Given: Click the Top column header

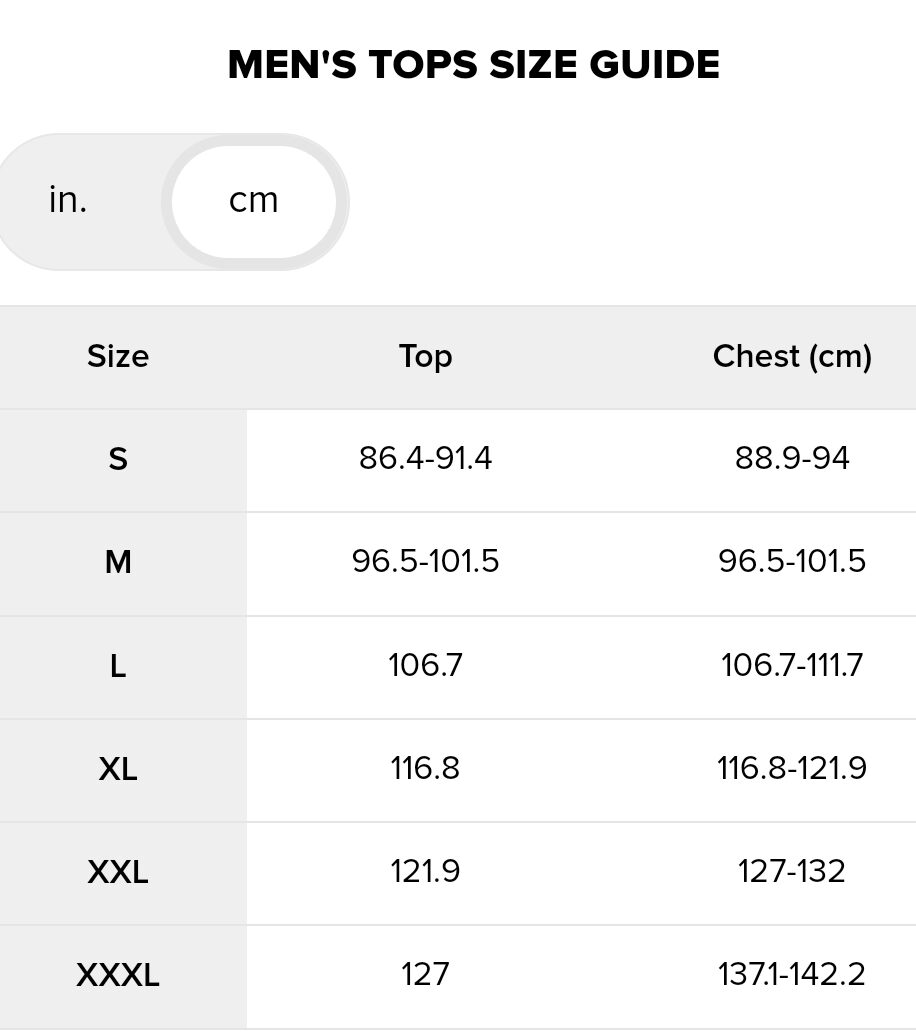Looking at the screenshot, I should (425, 357).
